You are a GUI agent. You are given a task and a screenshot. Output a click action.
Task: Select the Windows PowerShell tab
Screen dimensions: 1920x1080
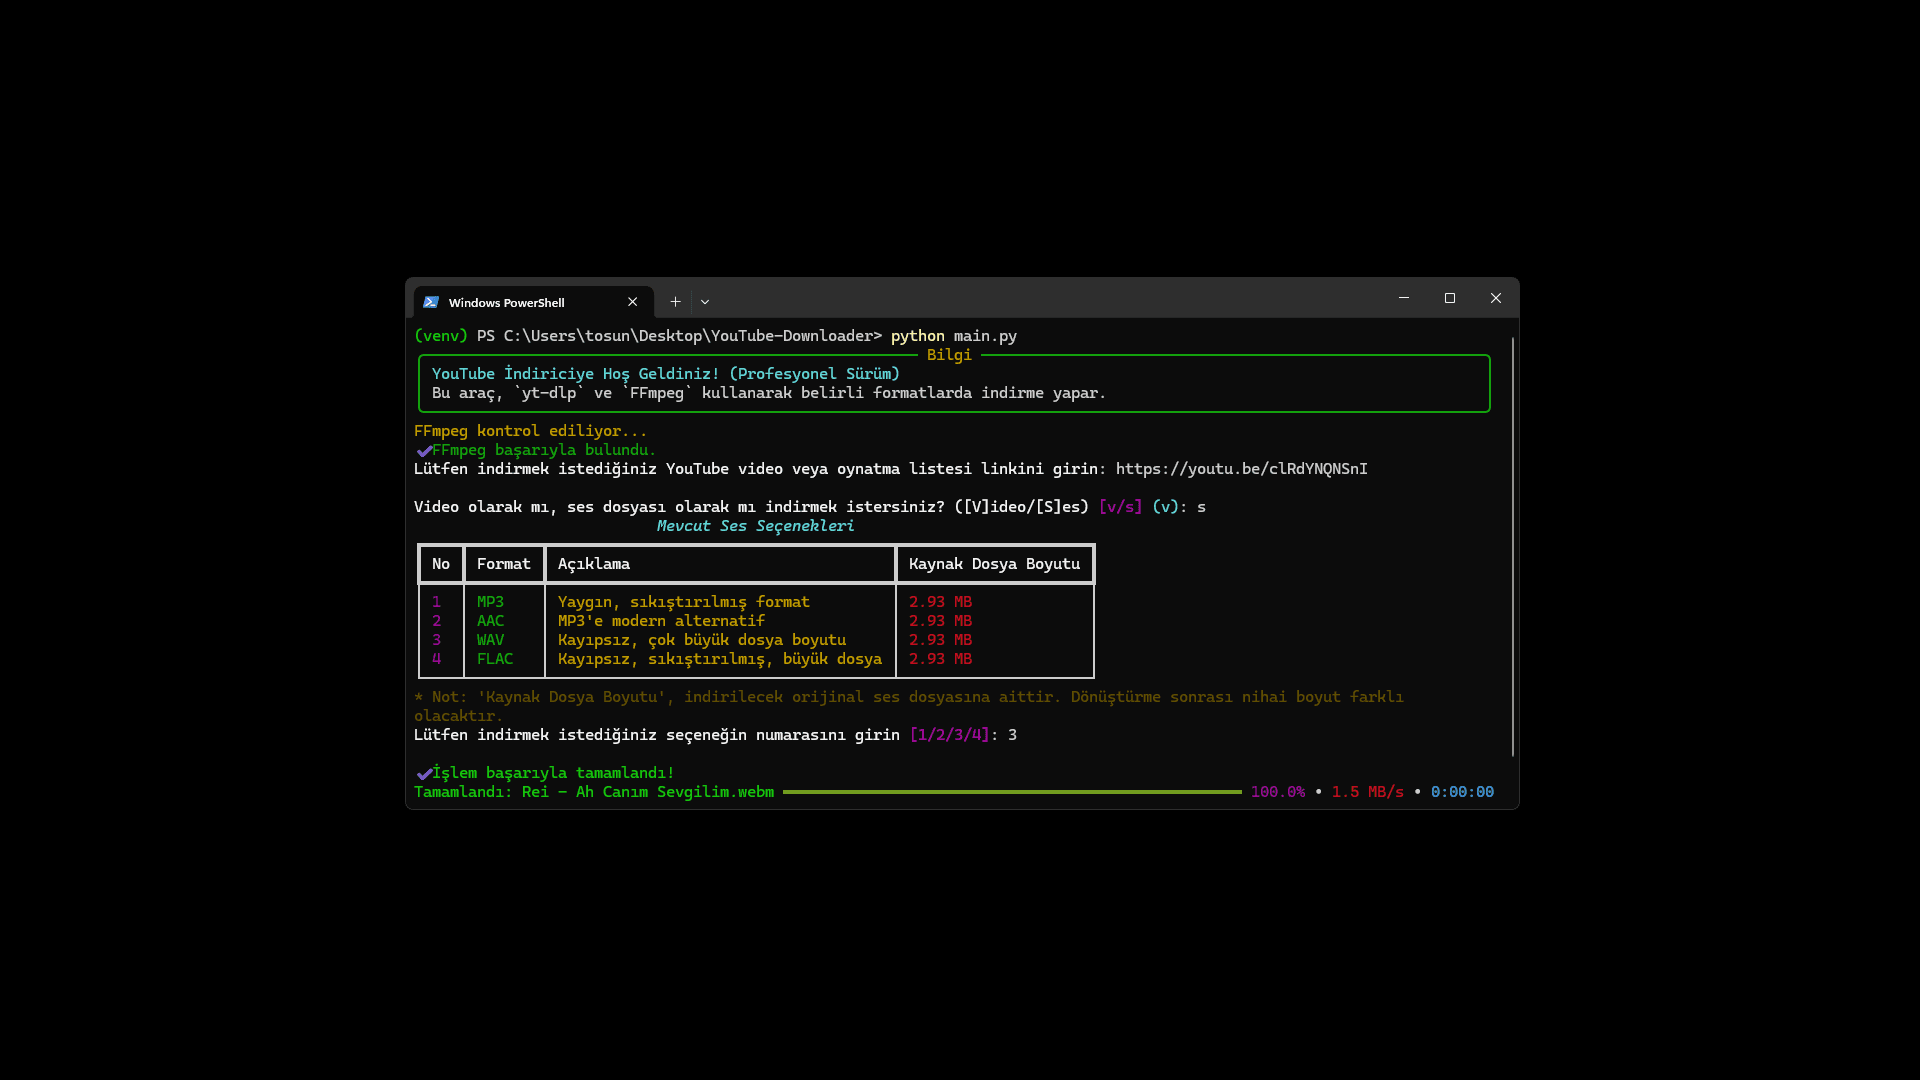(533, 302)
